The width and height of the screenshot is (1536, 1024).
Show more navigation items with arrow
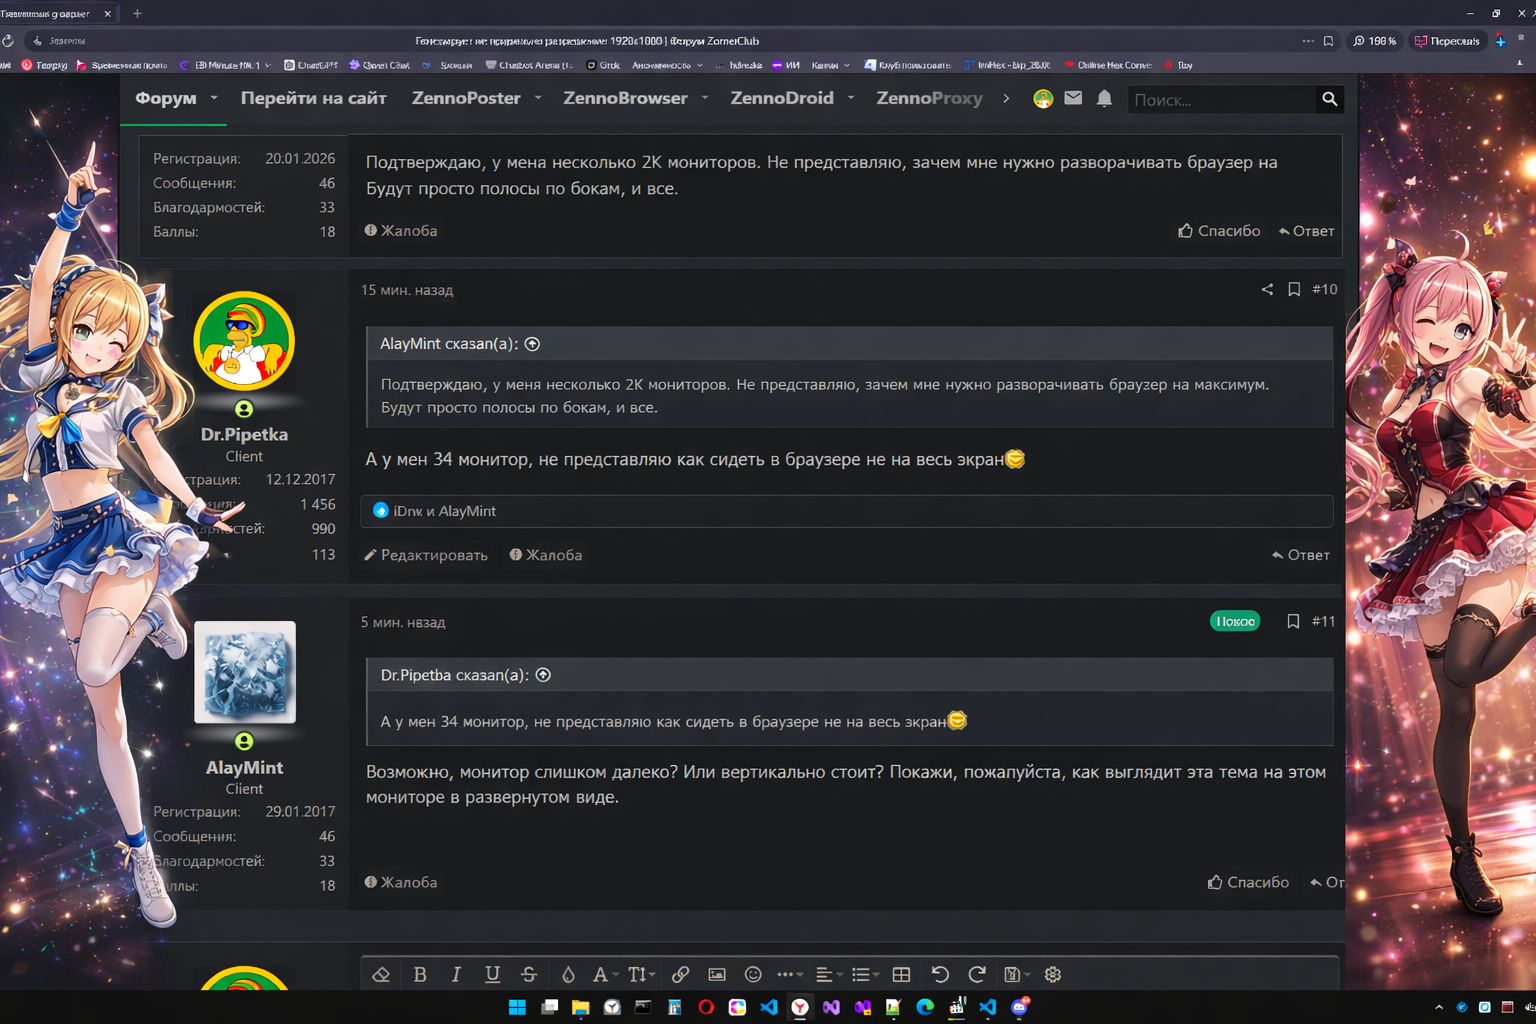(1006, 98)
